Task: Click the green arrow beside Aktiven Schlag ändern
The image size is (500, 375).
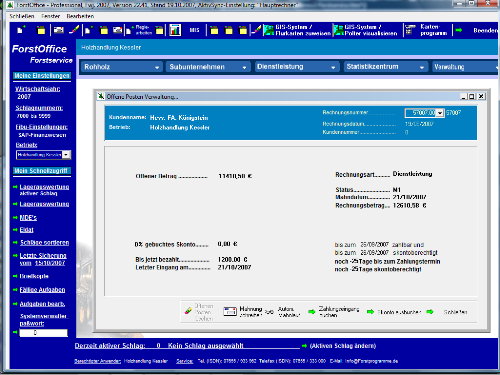Action: coord(304,346)
